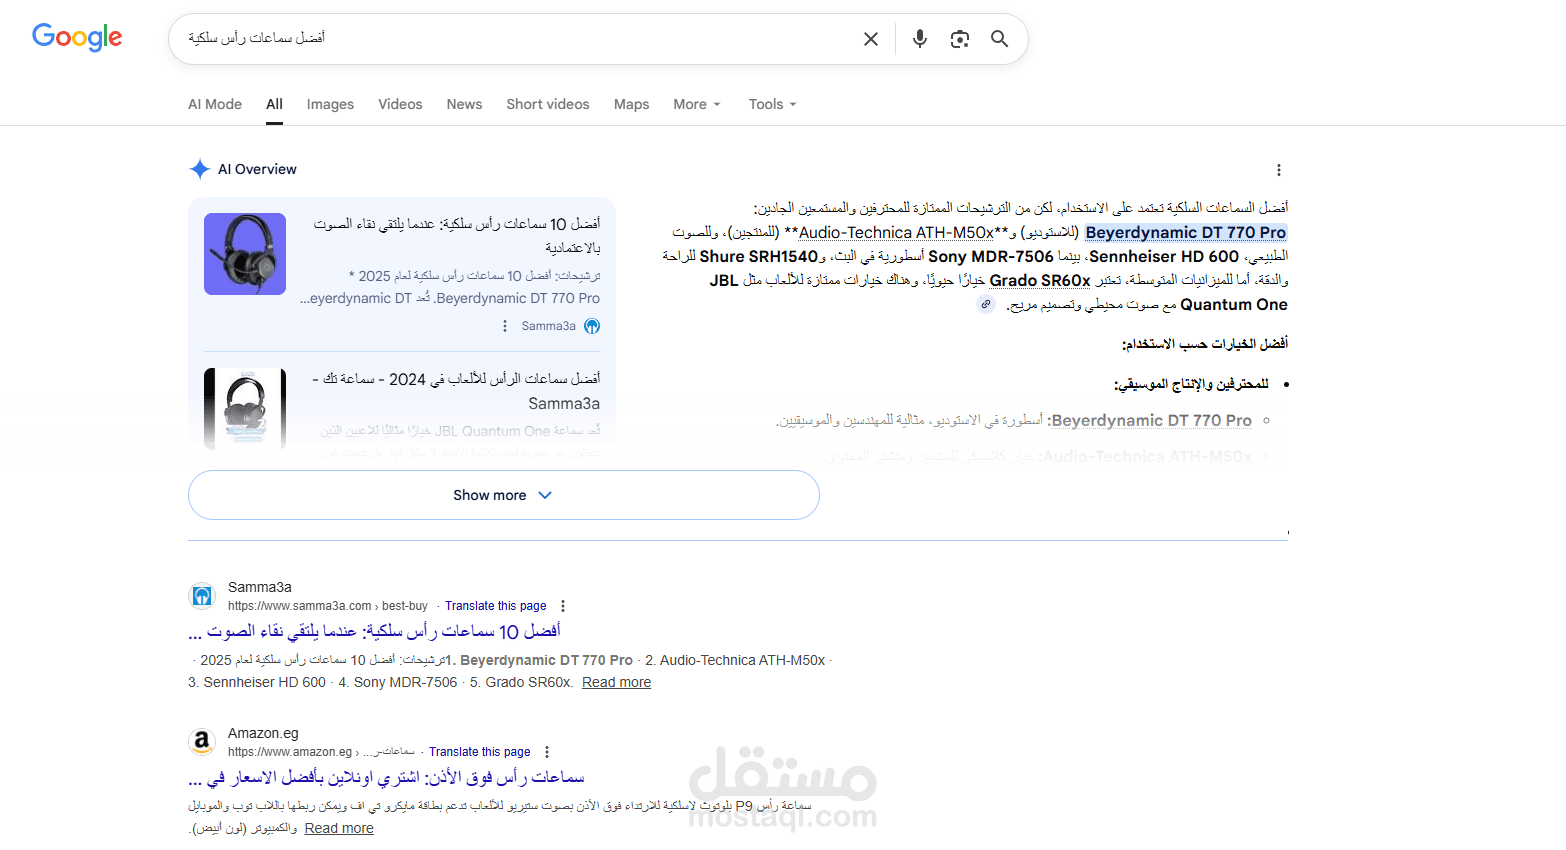Switch to AI Mode tab

pyautogui.click(x=215, y=104)
